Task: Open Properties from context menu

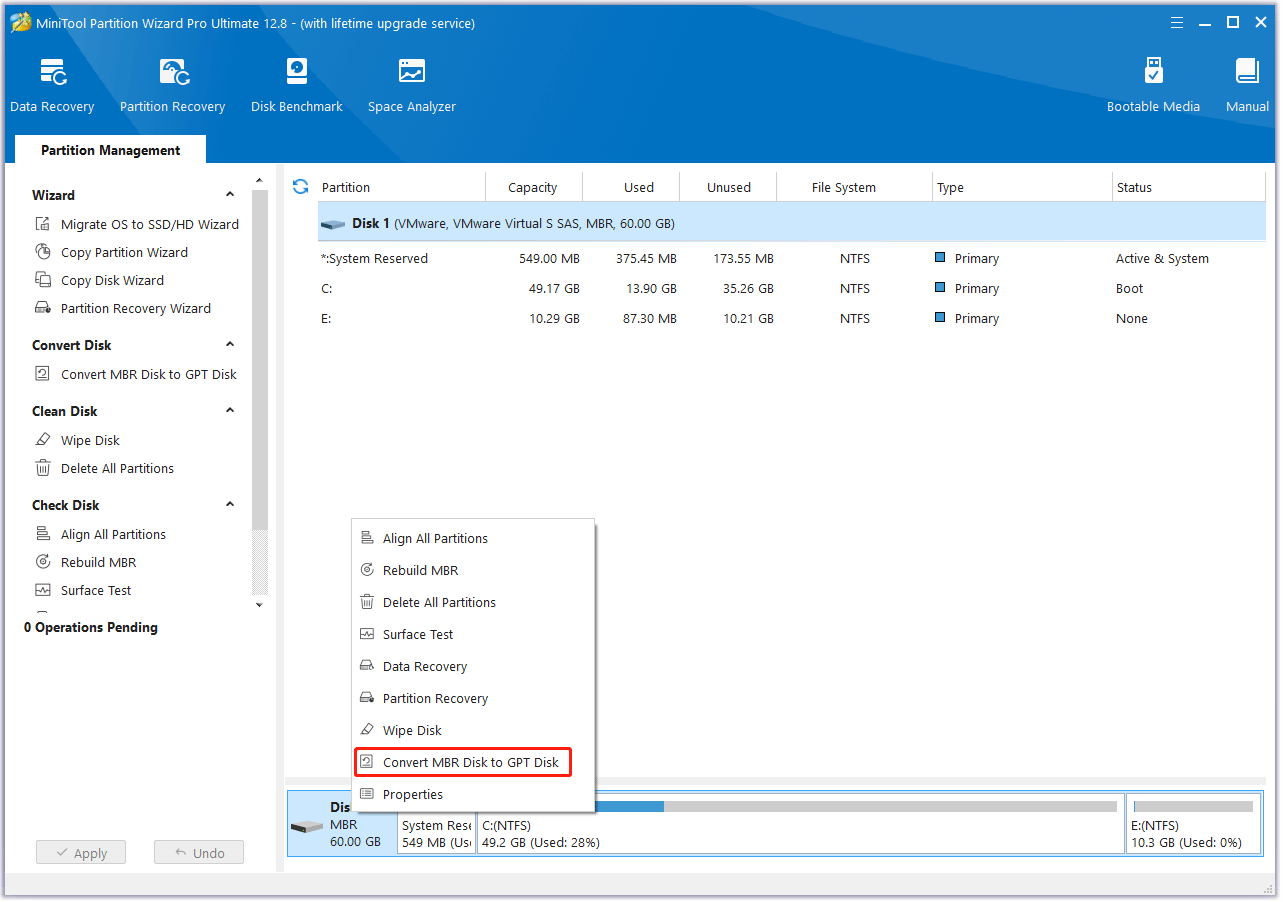Action: [474, 794]
